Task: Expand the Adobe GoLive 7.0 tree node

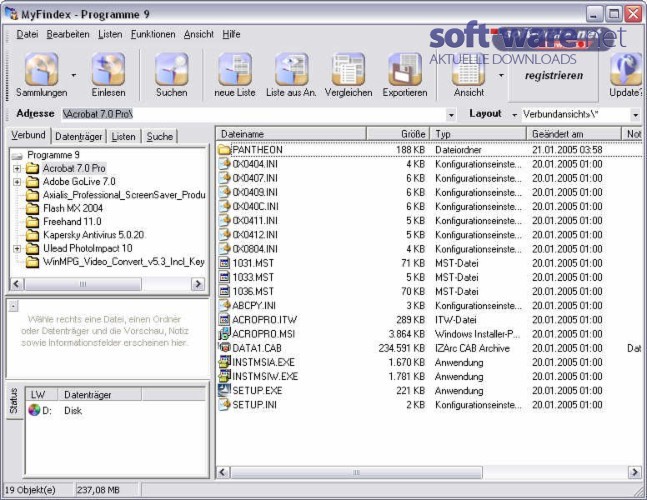Action: tap(17, 182)
